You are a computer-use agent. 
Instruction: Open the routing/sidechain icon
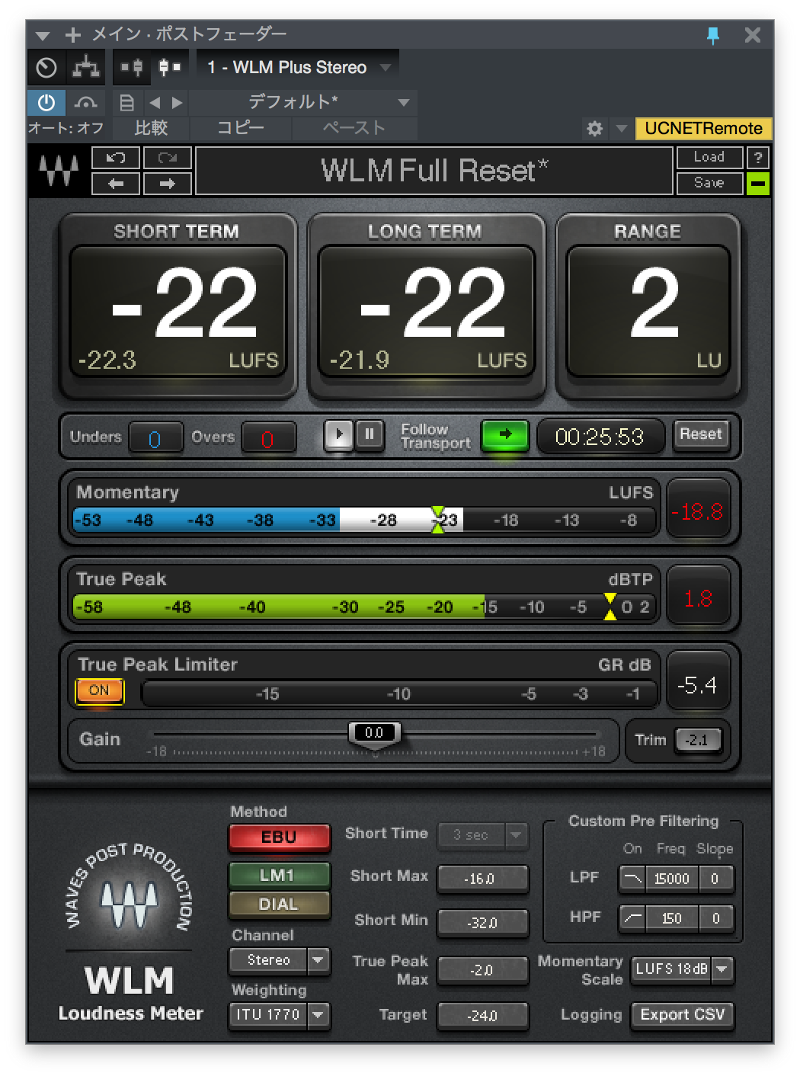[x=86, y=67]
